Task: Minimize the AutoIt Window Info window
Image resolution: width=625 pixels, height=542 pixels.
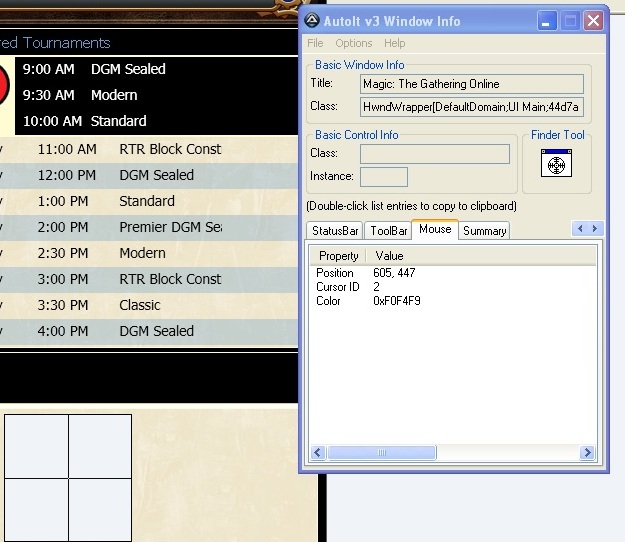Action: (547, 20)
